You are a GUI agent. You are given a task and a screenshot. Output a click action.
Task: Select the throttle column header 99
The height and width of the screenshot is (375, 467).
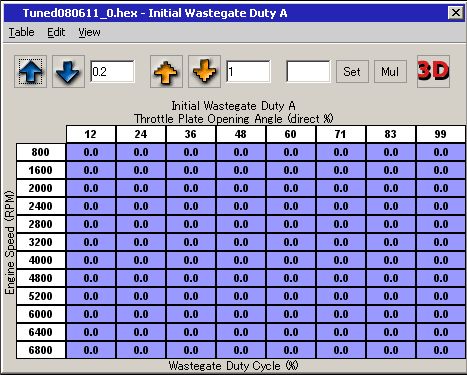pos(441,134)
